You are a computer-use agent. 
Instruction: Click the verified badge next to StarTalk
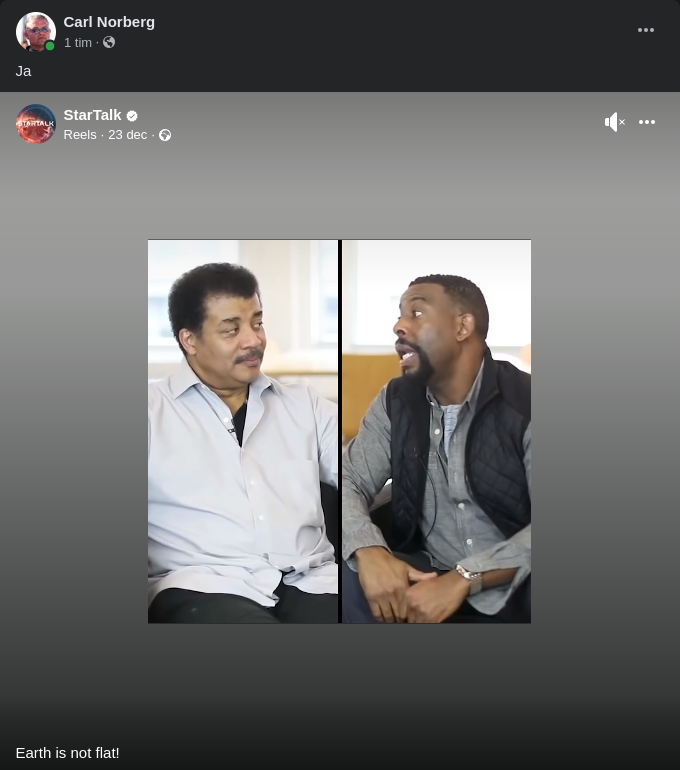coord(132,116)
